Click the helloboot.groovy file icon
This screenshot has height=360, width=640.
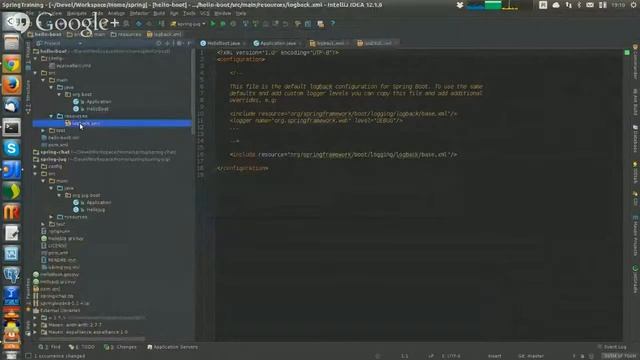[36, 275]
